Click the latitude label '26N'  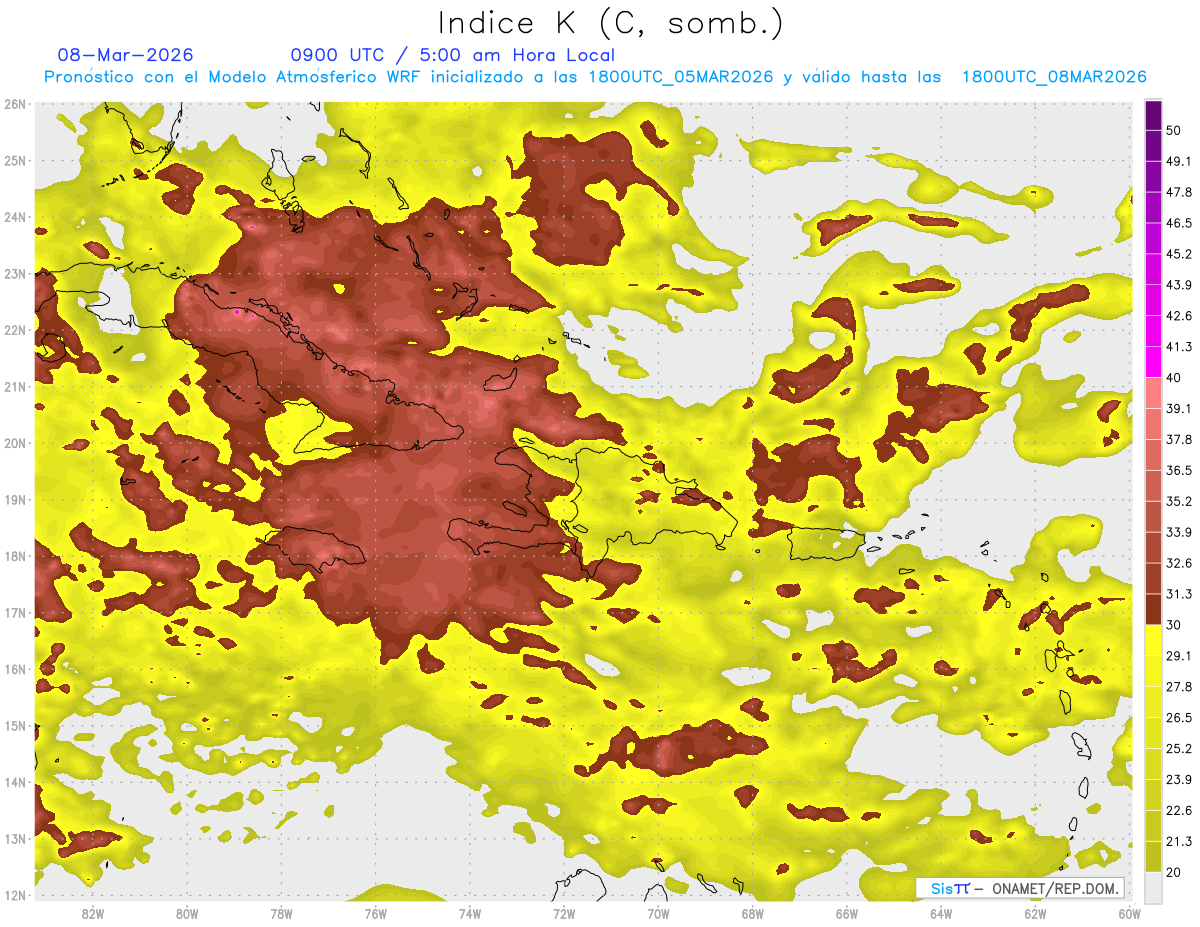[x=15, y=104]
